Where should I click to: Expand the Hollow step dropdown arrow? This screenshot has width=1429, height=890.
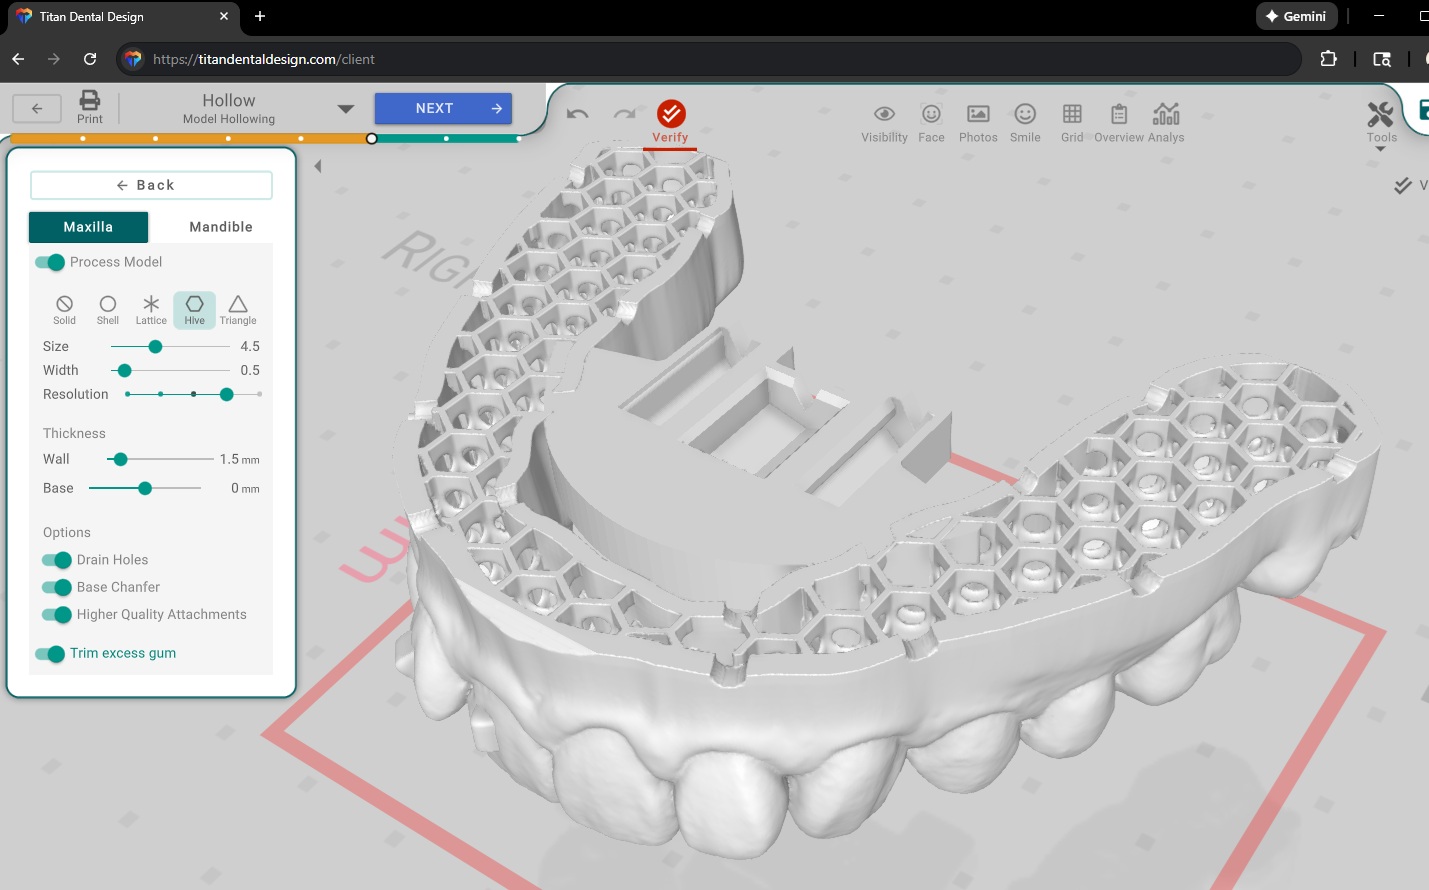(x=346, y=109)
